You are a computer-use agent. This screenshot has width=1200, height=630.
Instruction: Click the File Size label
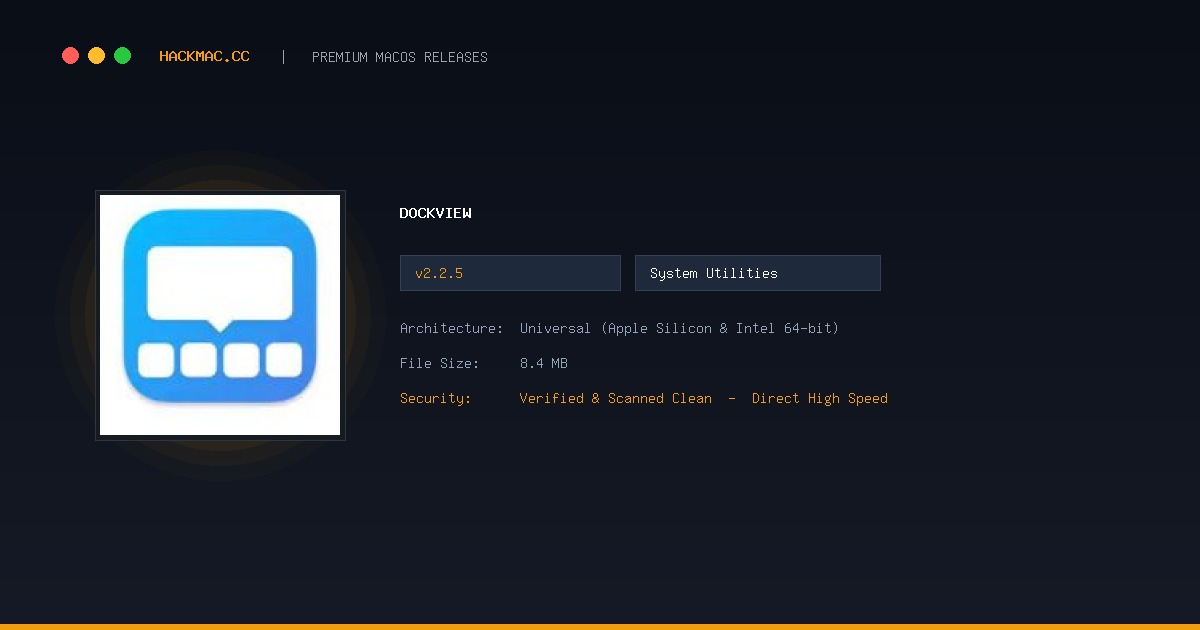pyautogui.click(x=440, y=363)
